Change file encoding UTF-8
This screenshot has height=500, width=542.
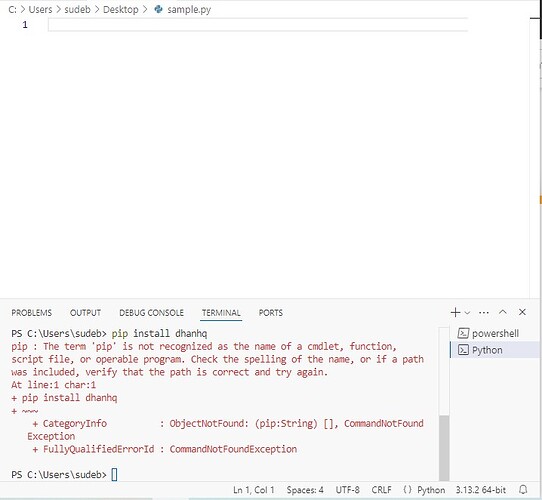347,490
